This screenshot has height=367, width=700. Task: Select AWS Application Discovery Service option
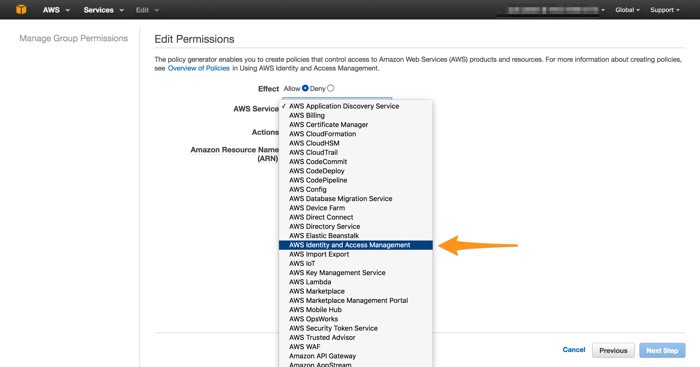tap(356, 106)
